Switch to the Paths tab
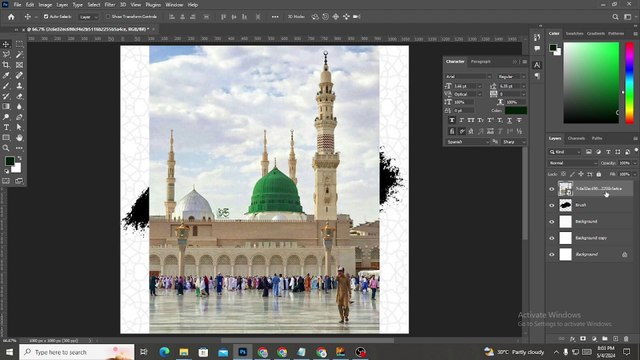 [x=597, y=138]
